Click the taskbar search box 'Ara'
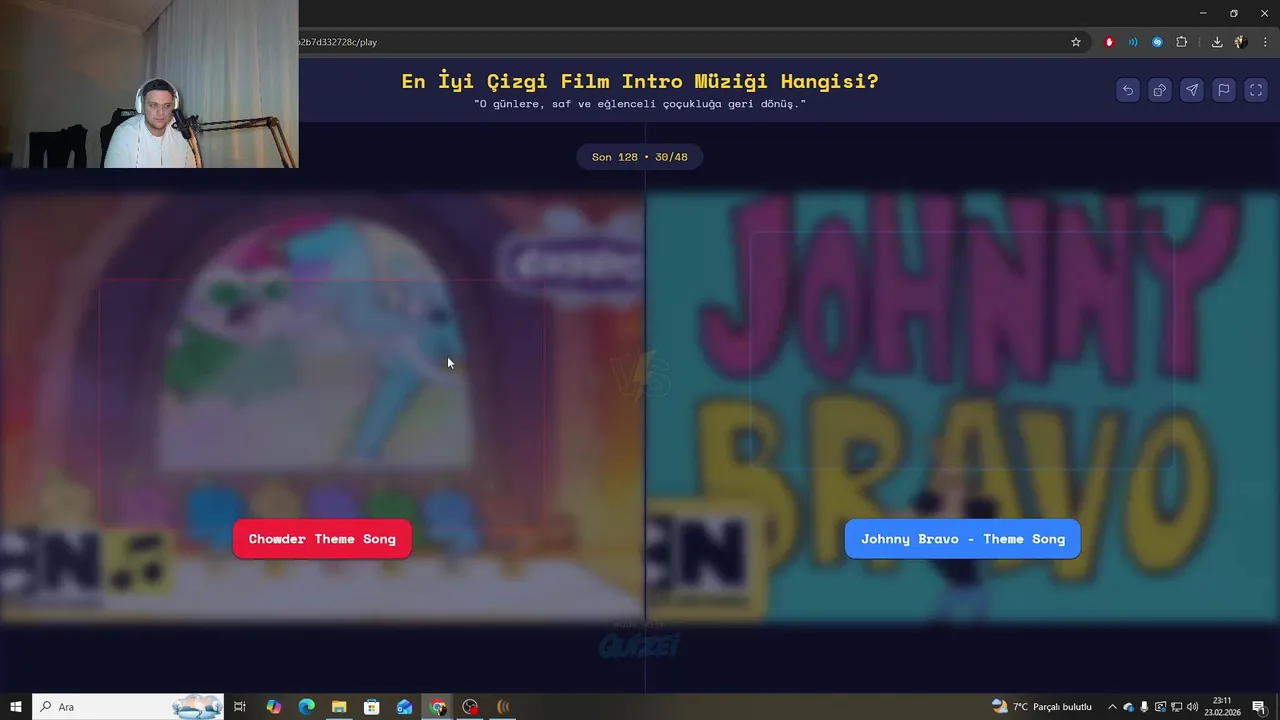The image size is (1280, 720). [x=130, y=707]
